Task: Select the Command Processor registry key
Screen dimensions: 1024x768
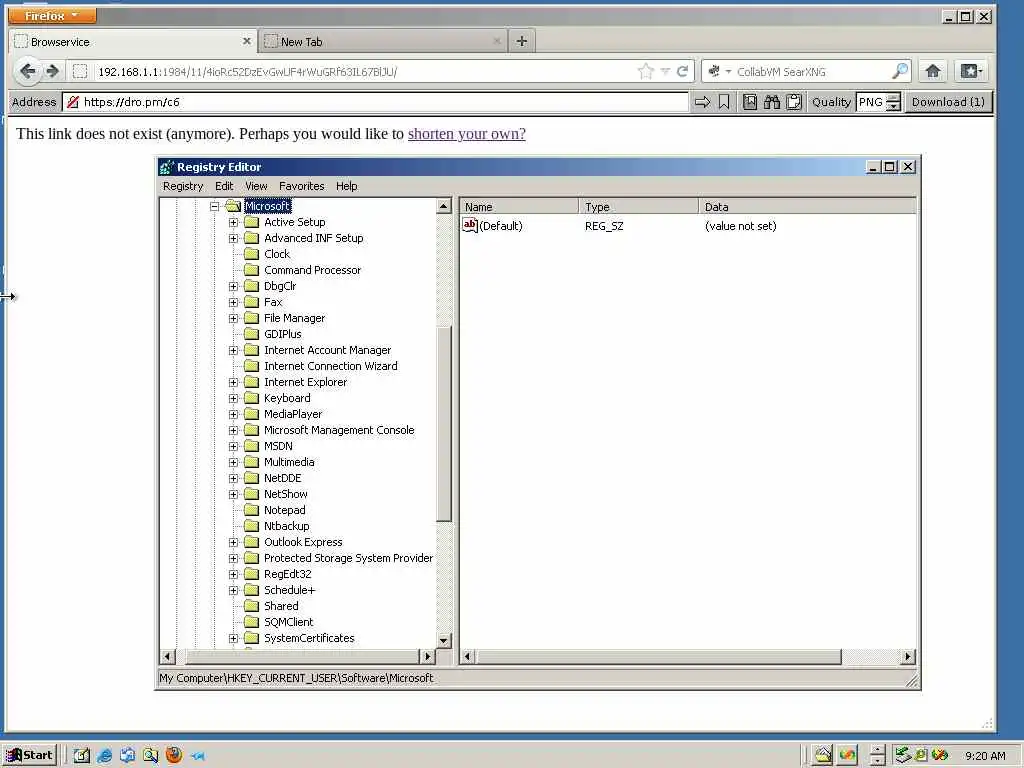Action: click(x=312, y=270)
